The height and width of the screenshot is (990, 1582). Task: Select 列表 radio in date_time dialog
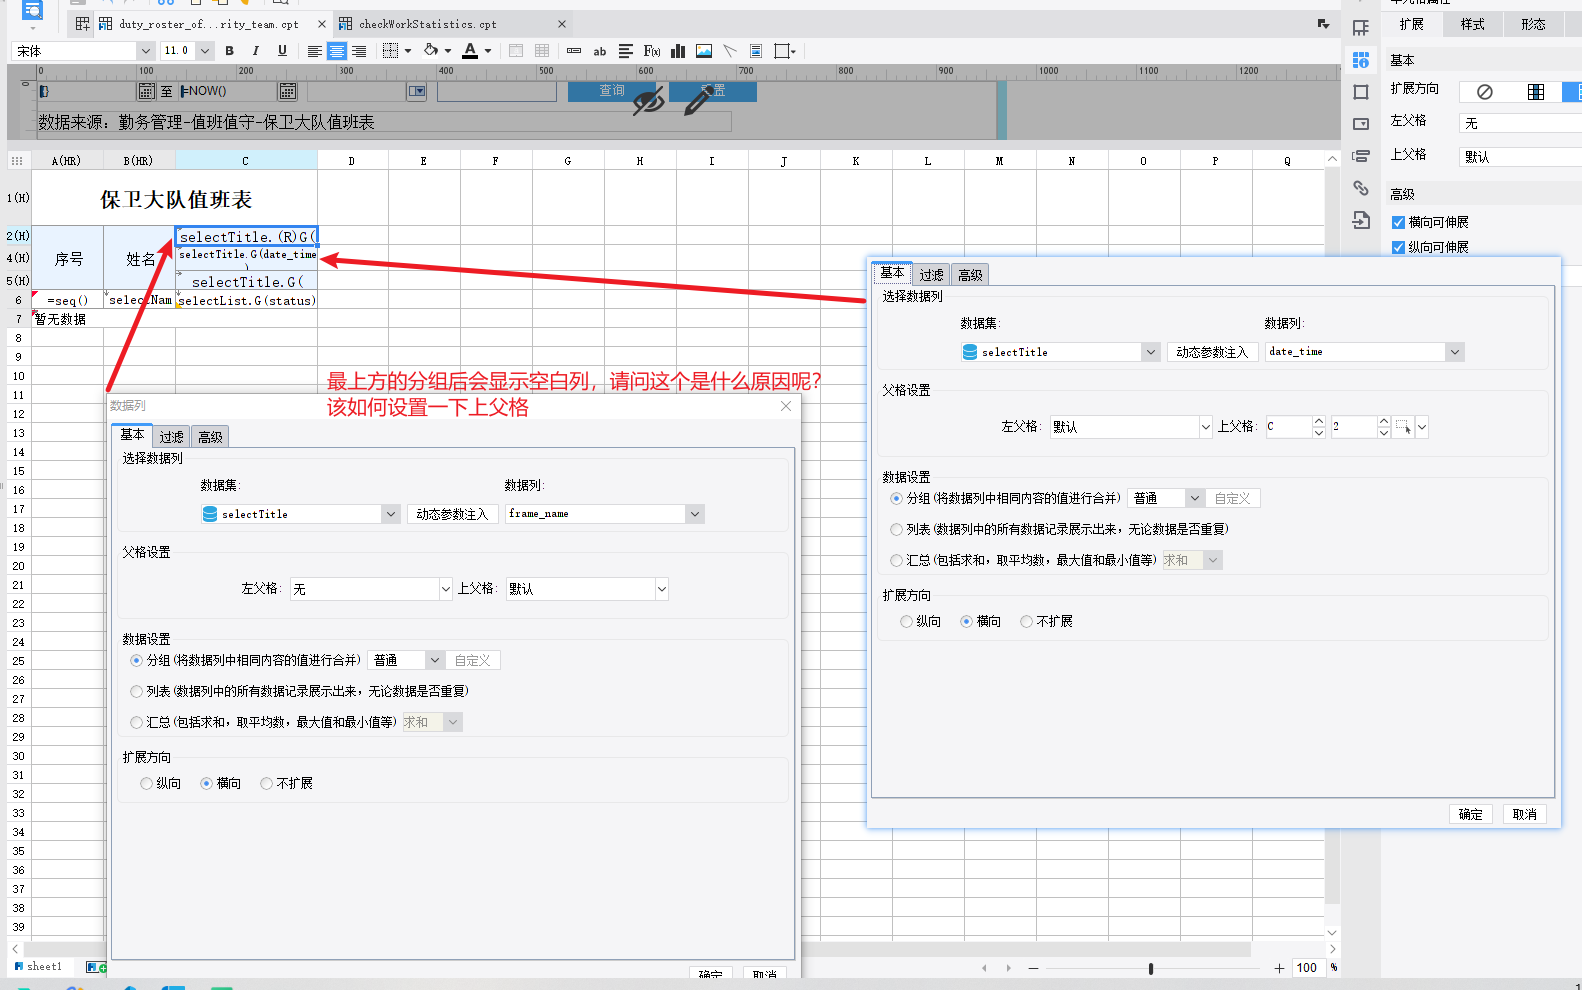click(896, 529)
